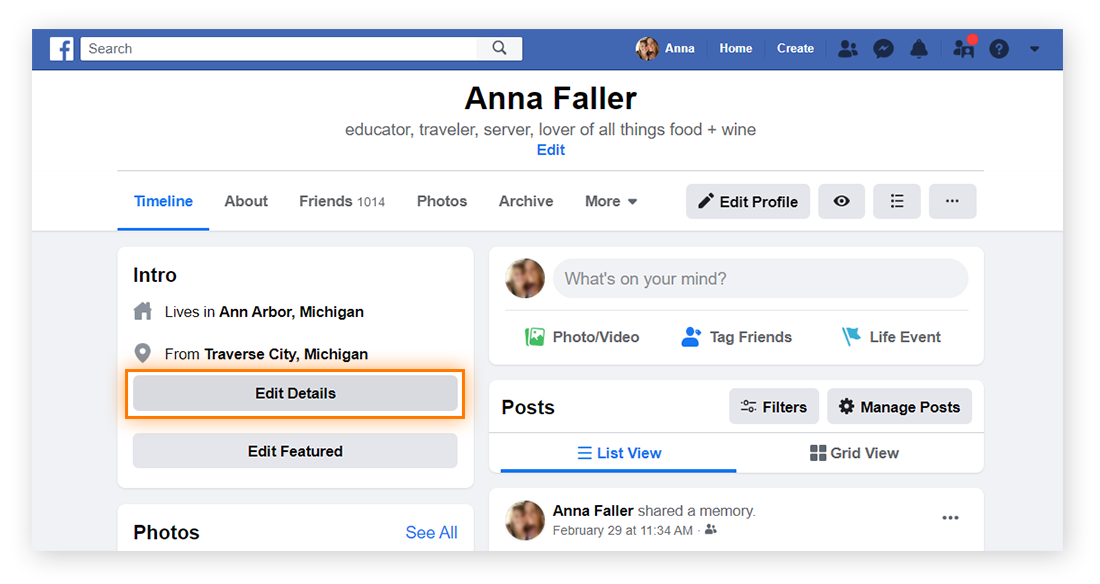This screenshot has height=584, width=1100.
Task: Click the Tag Friends option
Action: (x=737, y=337)
